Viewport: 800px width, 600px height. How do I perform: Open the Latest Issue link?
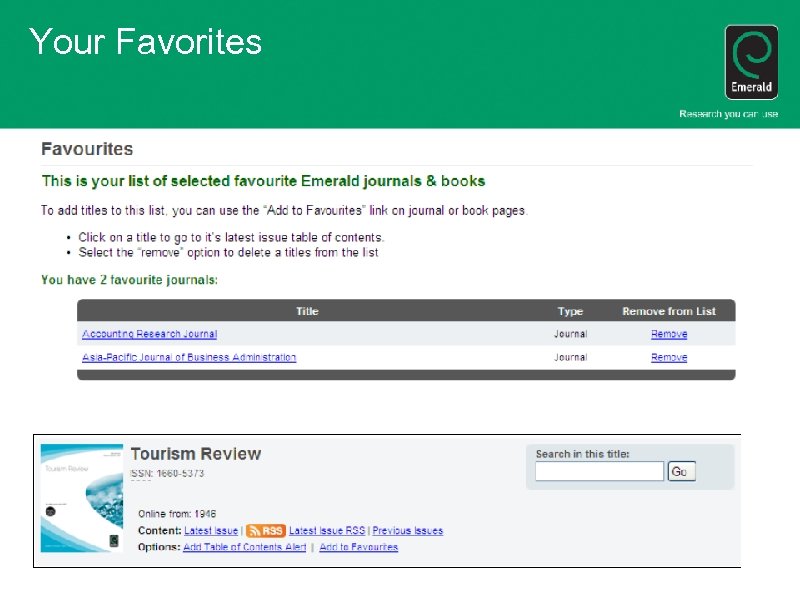point(211,531)
